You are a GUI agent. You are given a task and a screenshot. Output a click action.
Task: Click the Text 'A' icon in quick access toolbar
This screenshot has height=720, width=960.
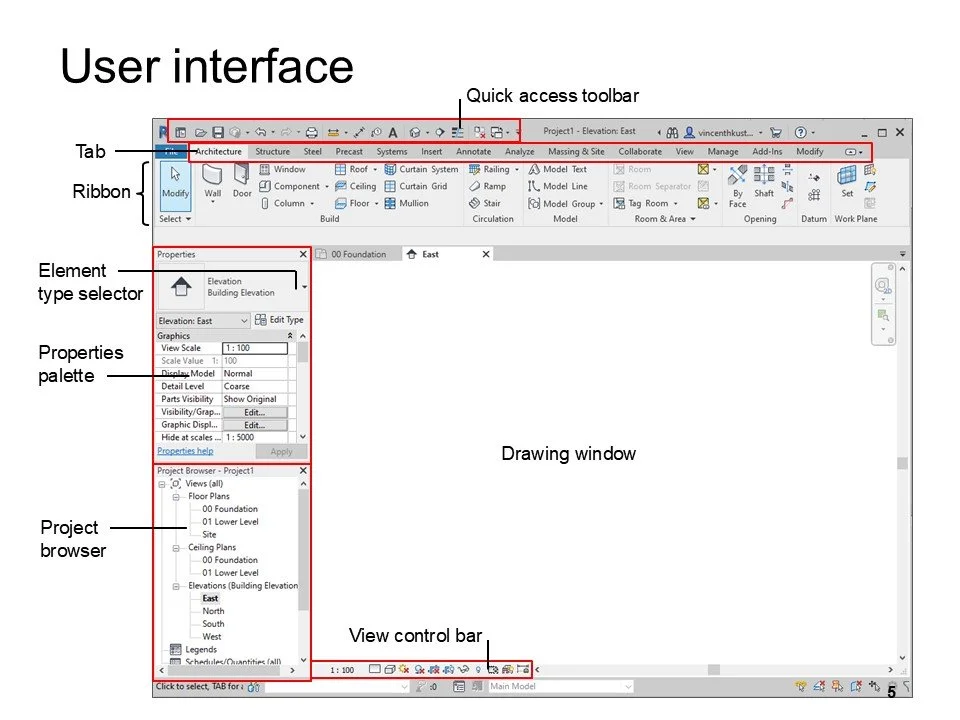point(393,132)
